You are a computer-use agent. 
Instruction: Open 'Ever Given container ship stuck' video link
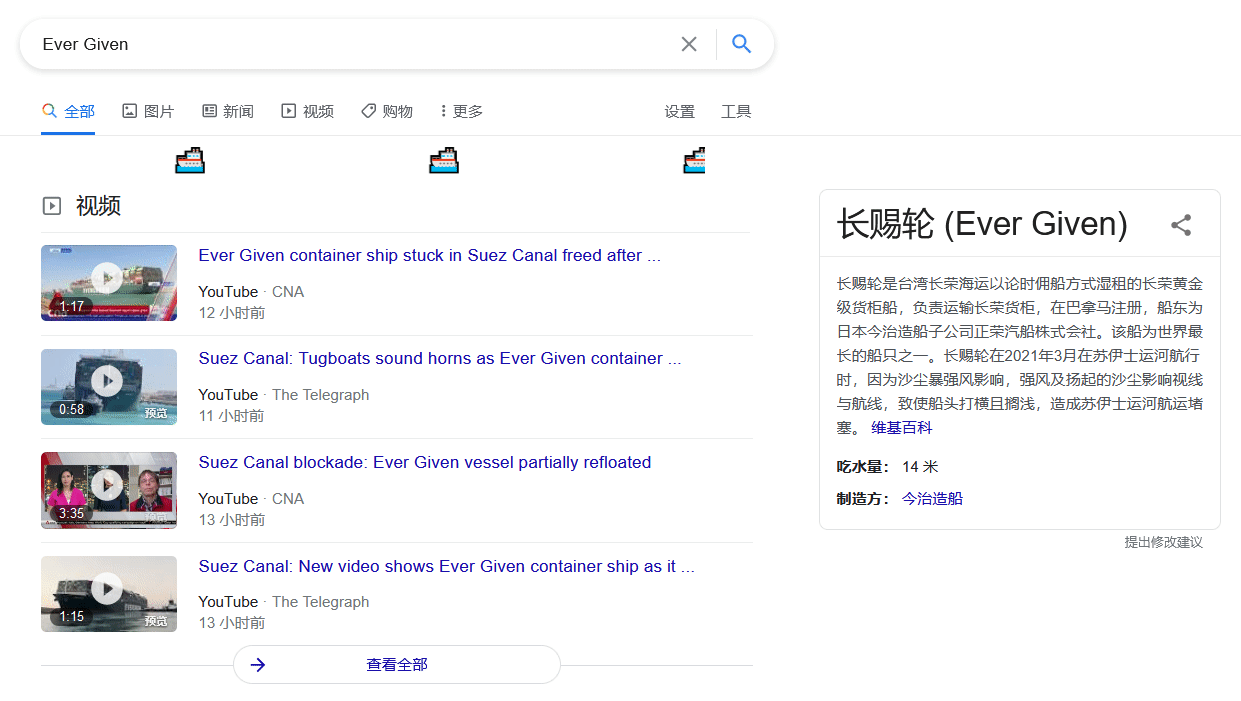[430, 256]
